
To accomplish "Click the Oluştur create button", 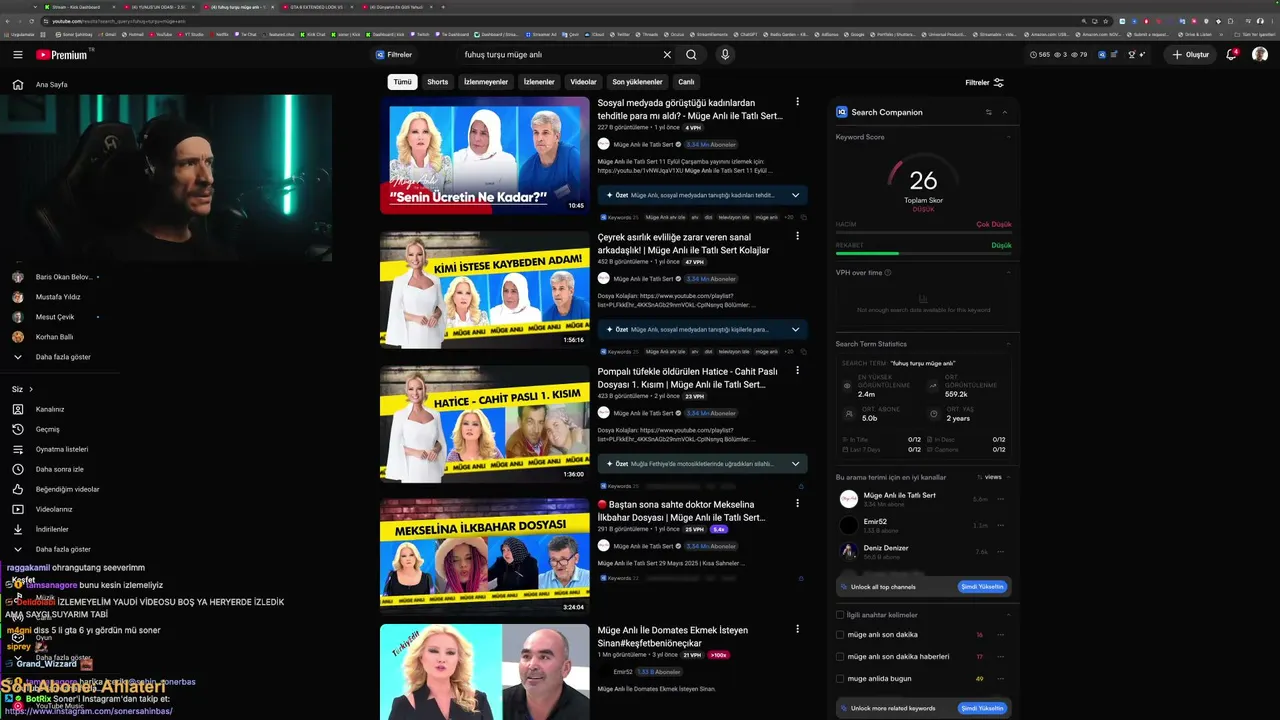I will coord(1190,55).
